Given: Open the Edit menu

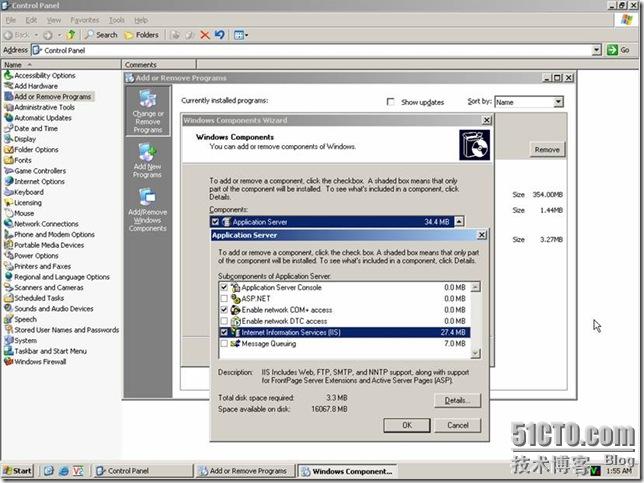Looking at the screenshot, I should click(31, 20).
